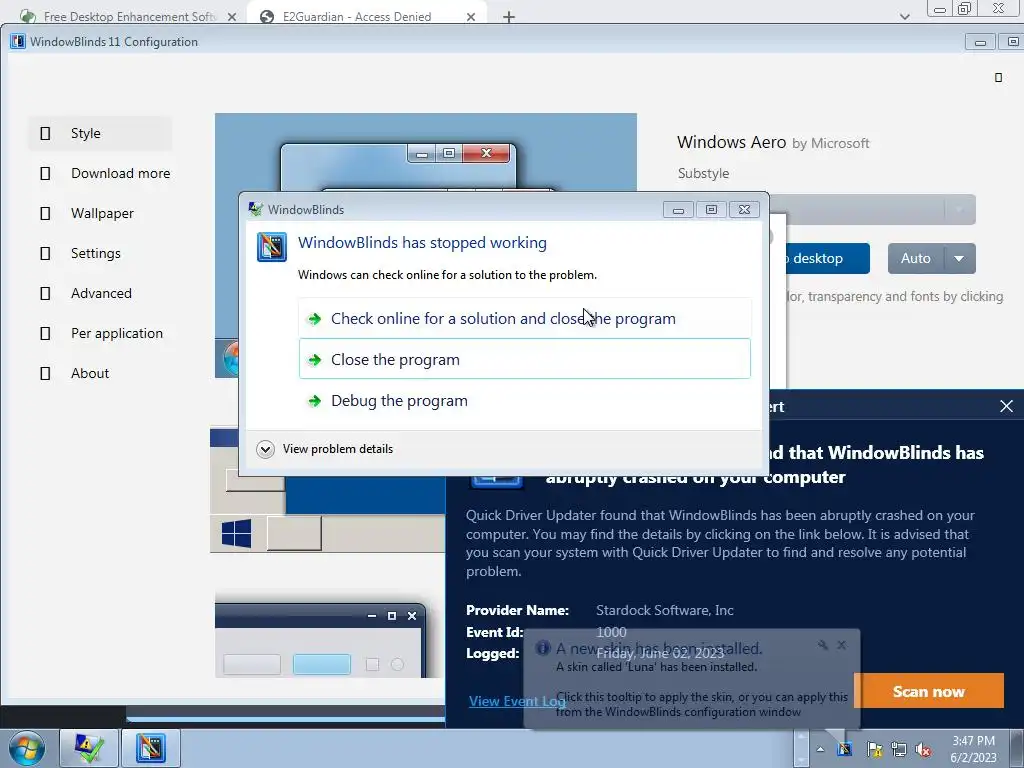The height and width of the screenshot is (768, 1024).
Task: Click the Style sidebar icon
Action: tap(45, 133)
